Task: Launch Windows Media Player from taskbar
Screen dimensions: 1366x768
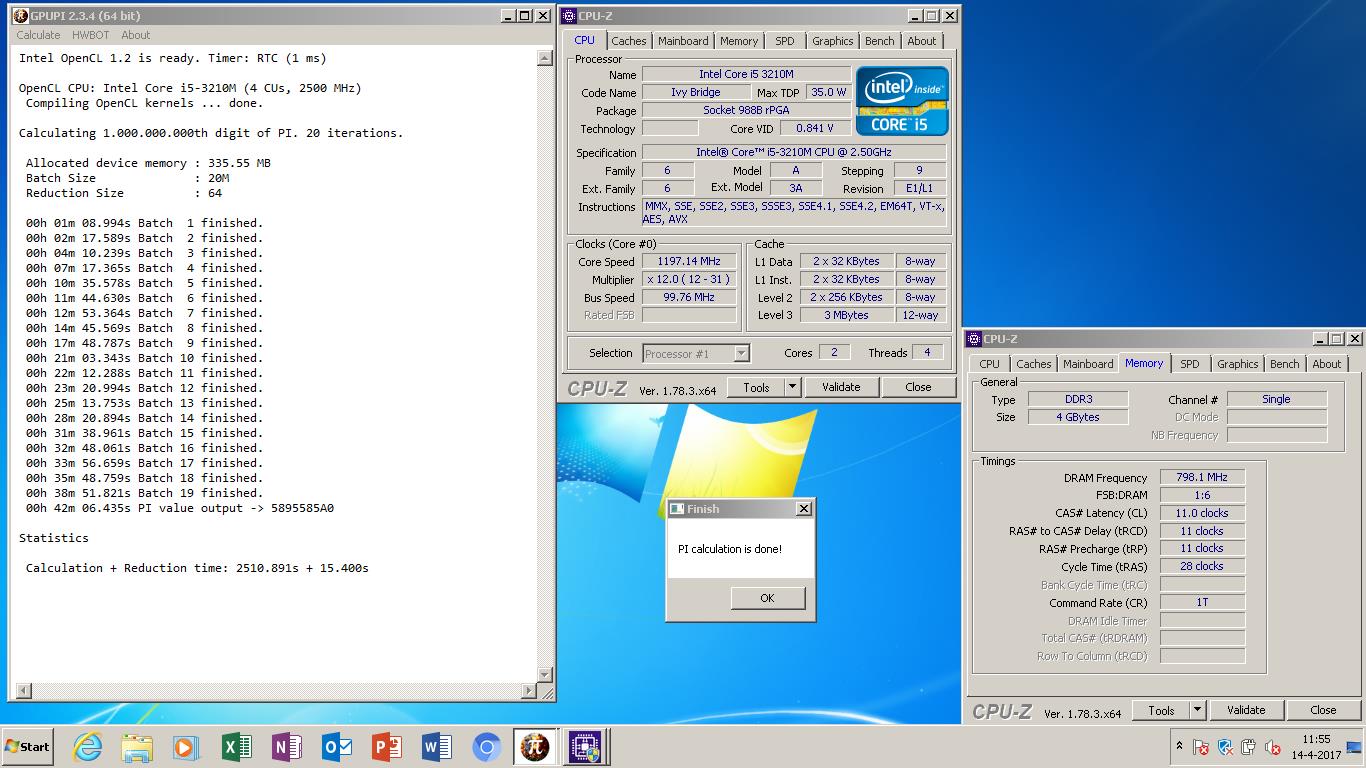Action: [186, 747]
